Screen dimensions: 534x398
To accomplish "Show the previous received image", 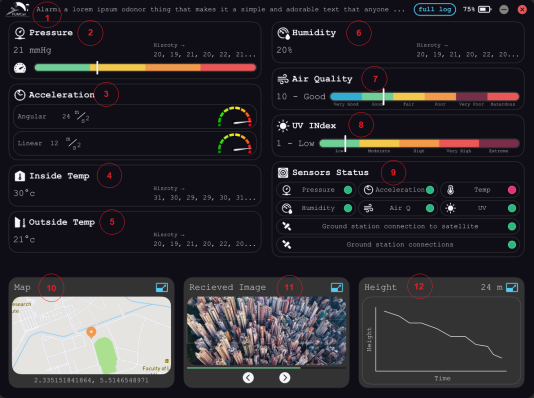I will [248, 378].
